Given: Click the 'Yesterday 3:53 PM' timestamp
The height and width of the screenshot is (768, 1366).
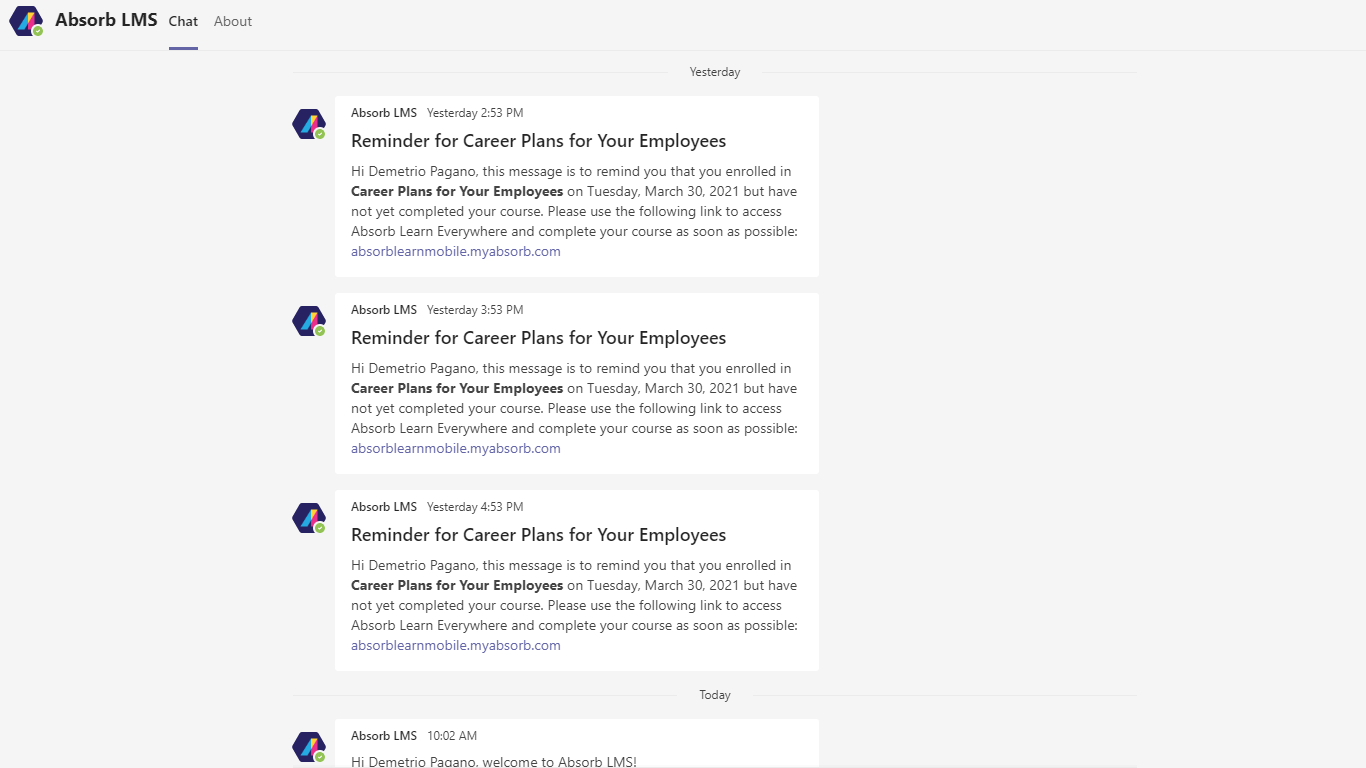Looking at the screenshot, I should pos(475,310).
